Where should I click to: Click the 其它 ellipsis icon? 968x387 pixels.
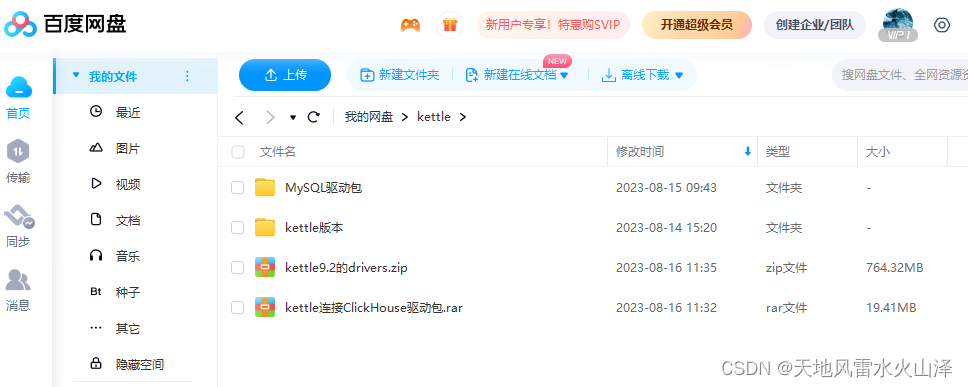click(96, 328)
